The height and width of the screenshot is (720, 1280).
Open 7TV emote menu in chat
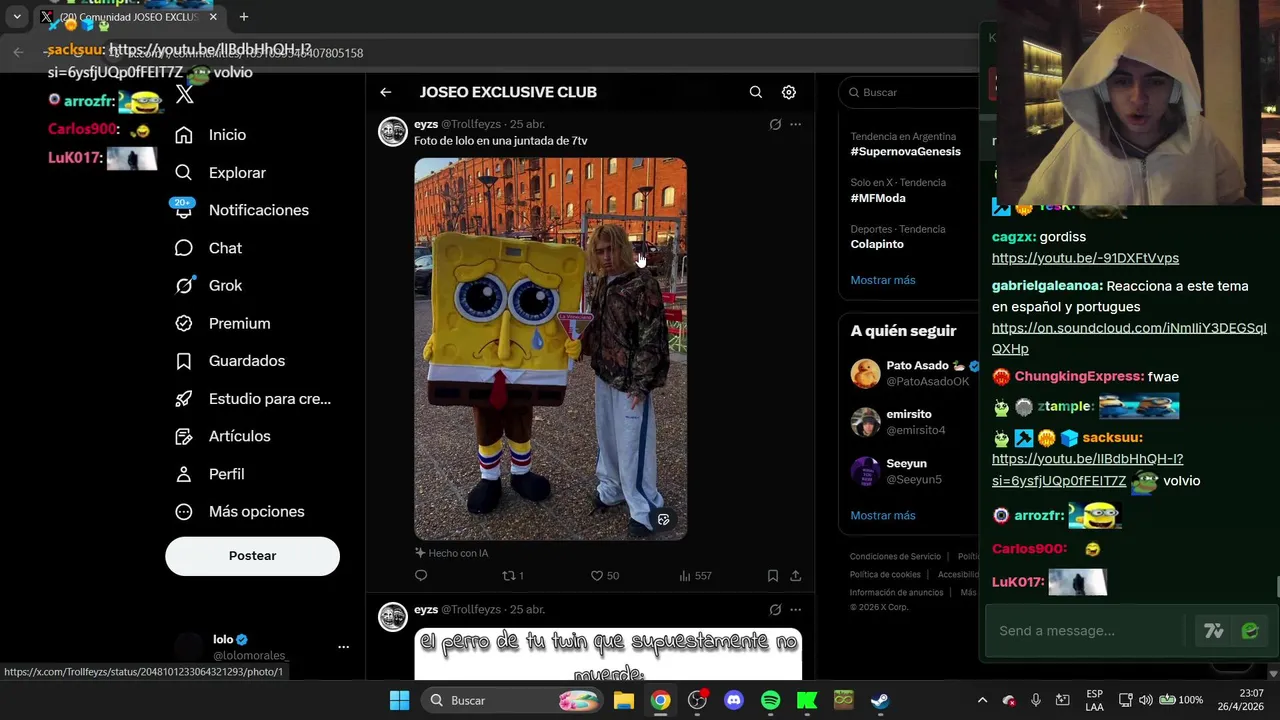point(1214,631)
